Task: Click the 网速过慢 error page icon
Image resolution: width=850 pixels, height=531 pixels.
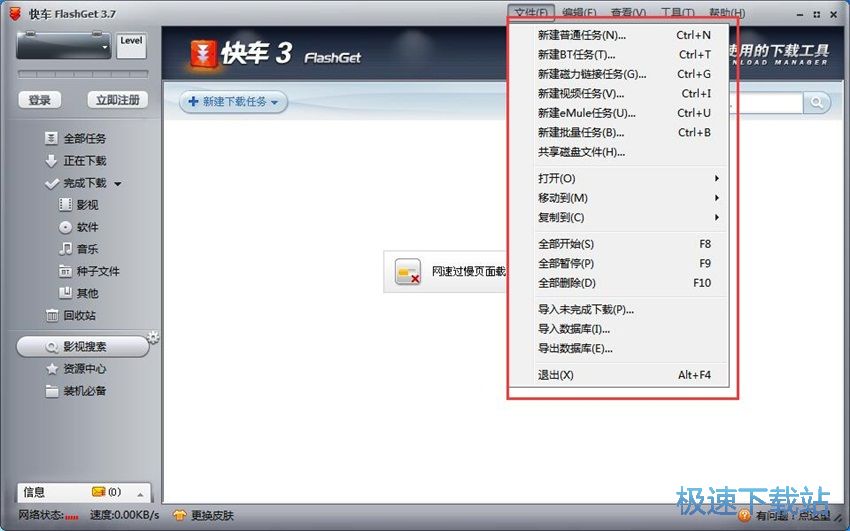Action: (x=408, y=271)
